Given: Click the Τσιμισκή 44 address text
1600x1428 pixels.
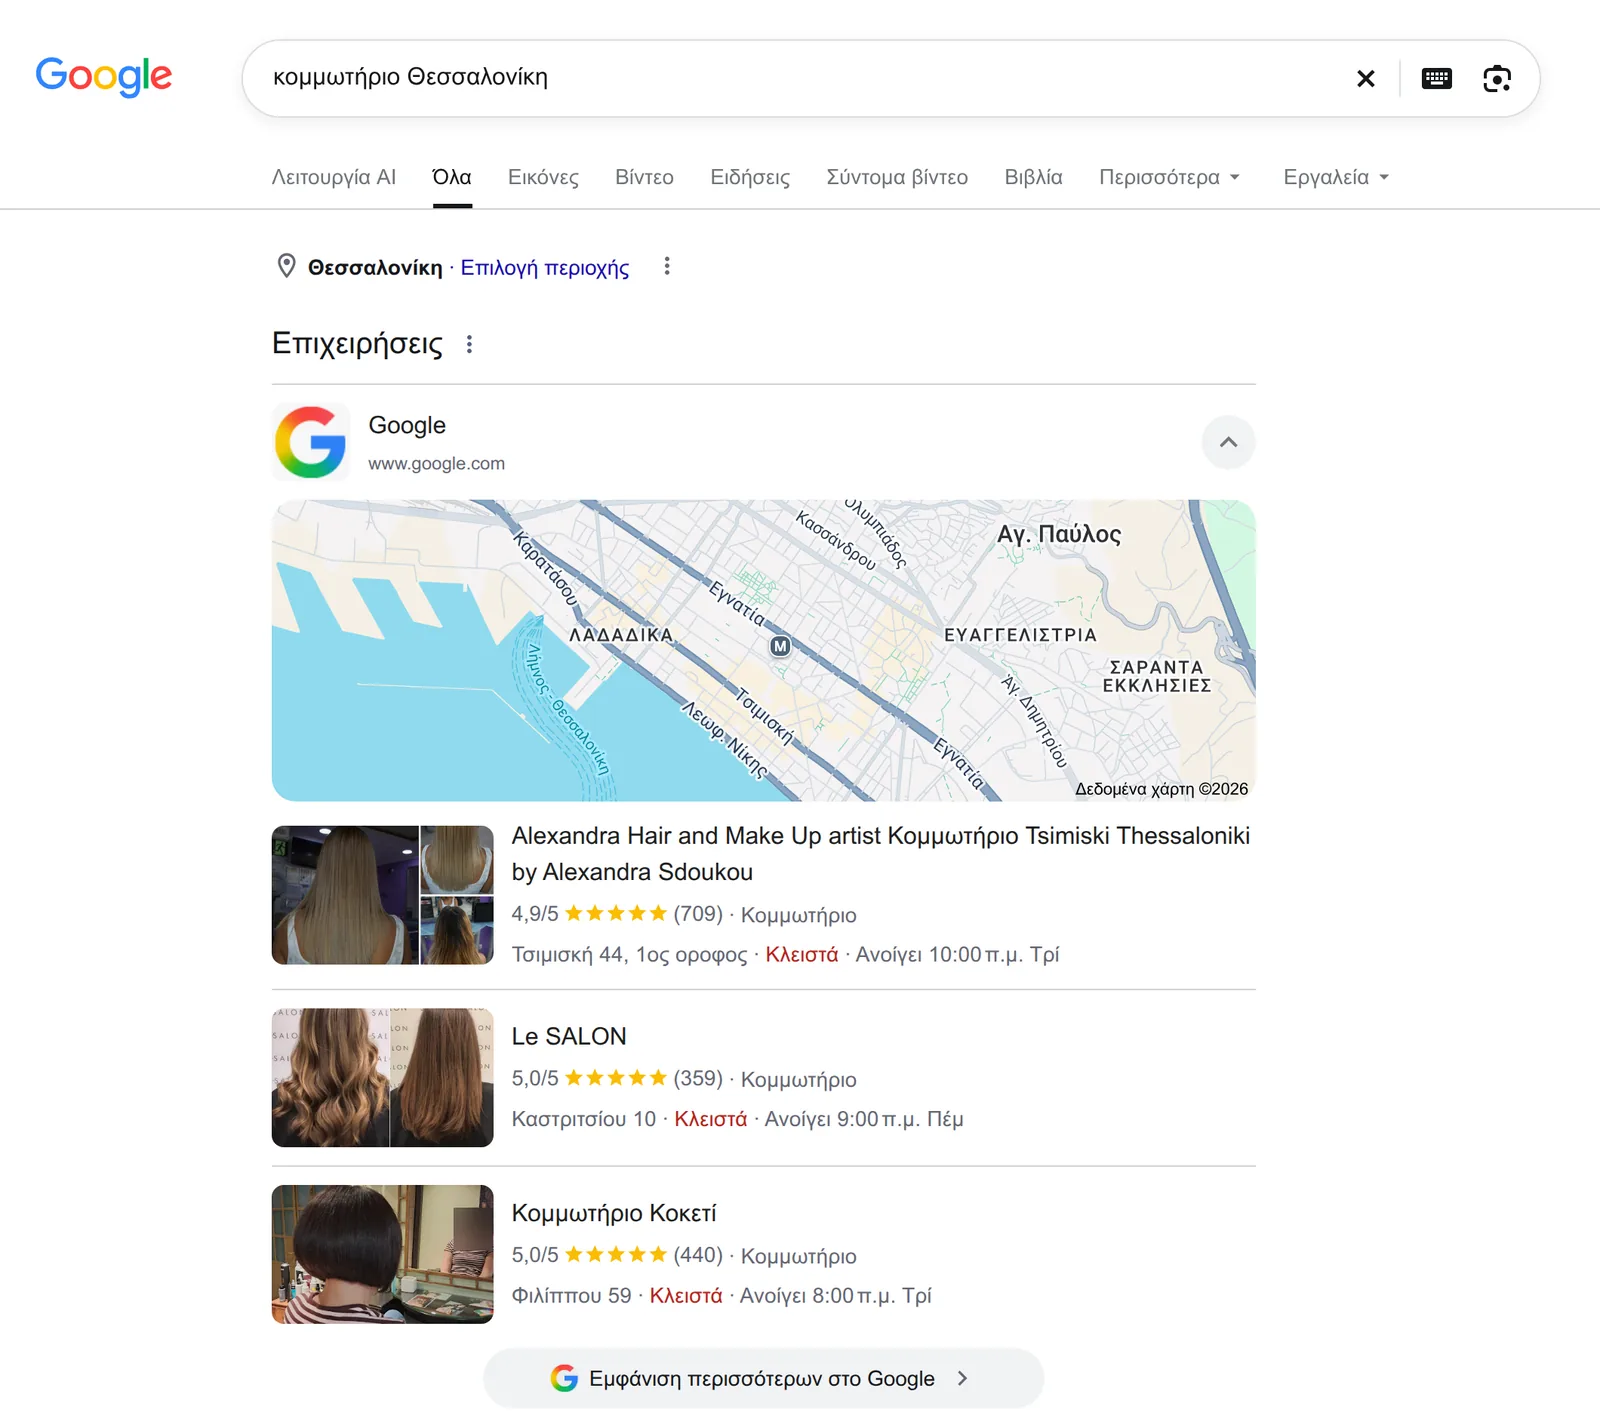Looking at the screenshot, I should coord(629,955).
